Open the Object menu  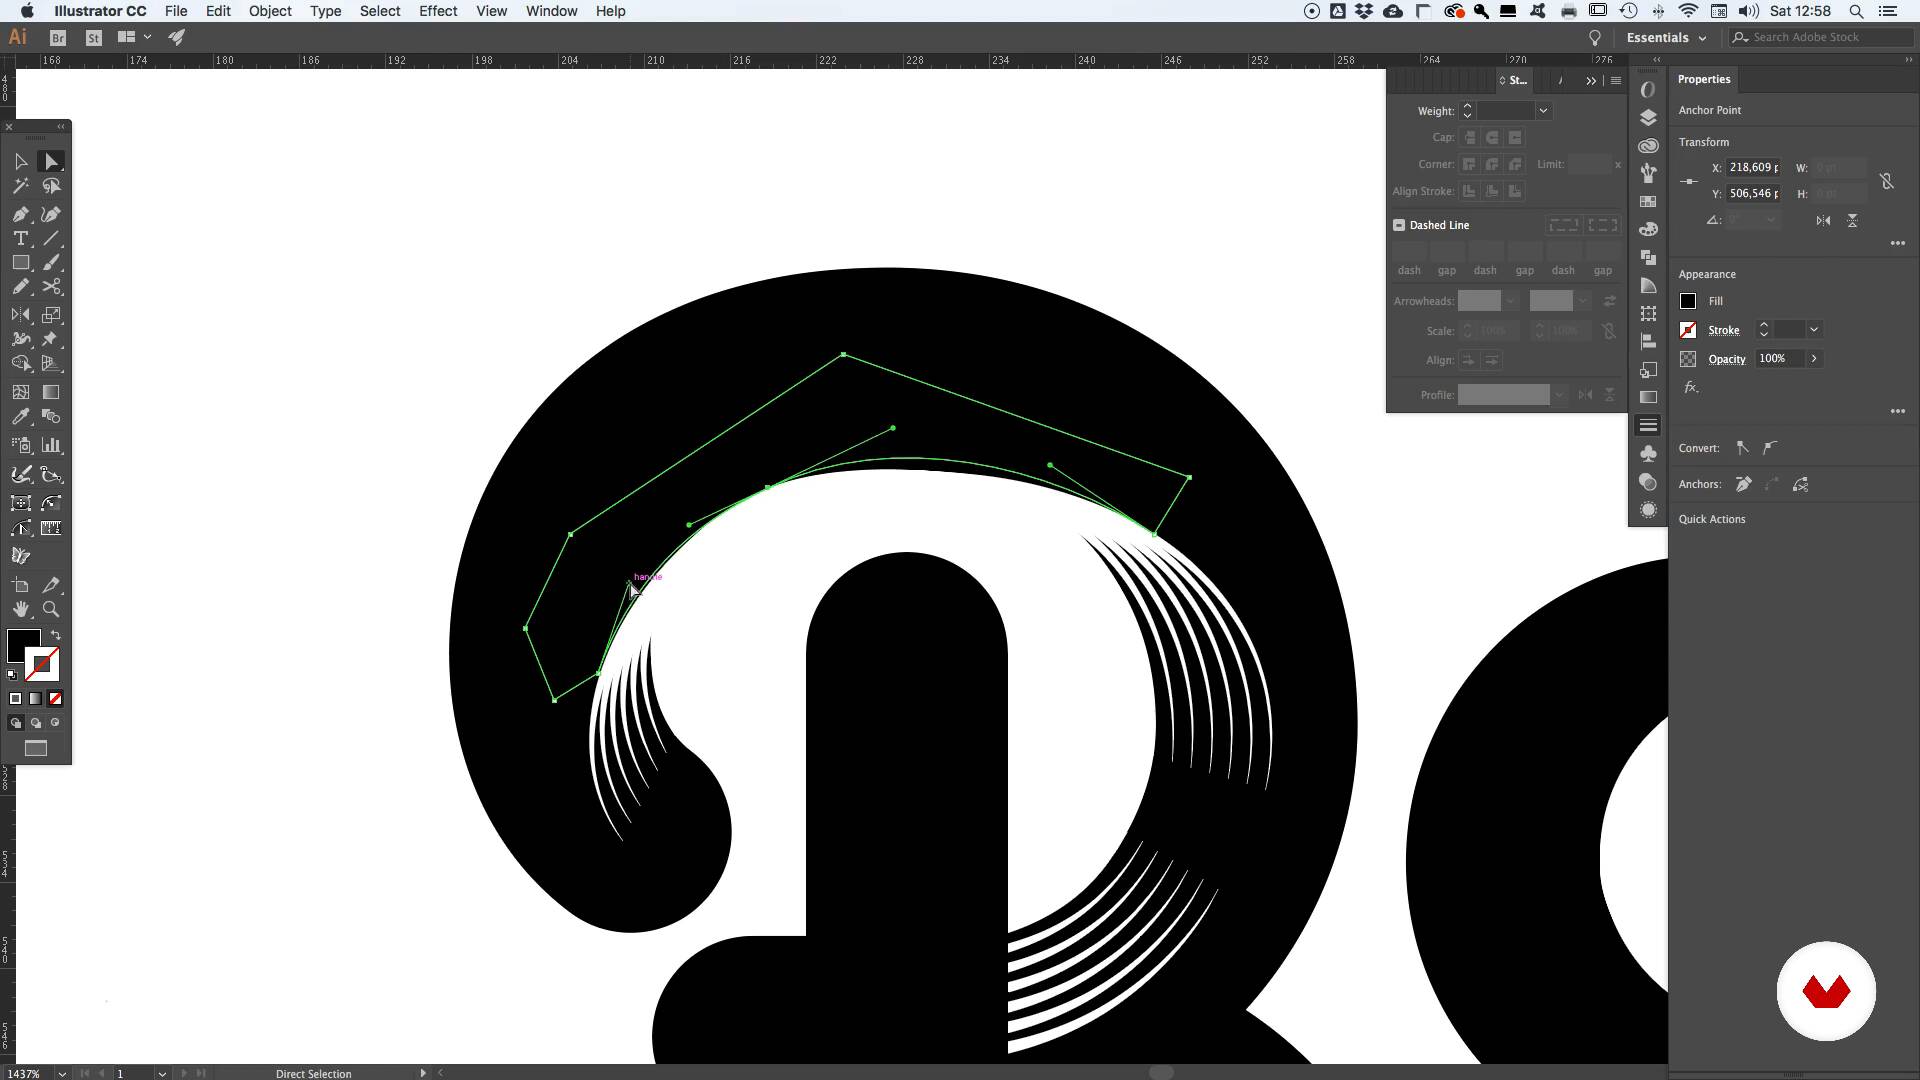tap(270, 11)
